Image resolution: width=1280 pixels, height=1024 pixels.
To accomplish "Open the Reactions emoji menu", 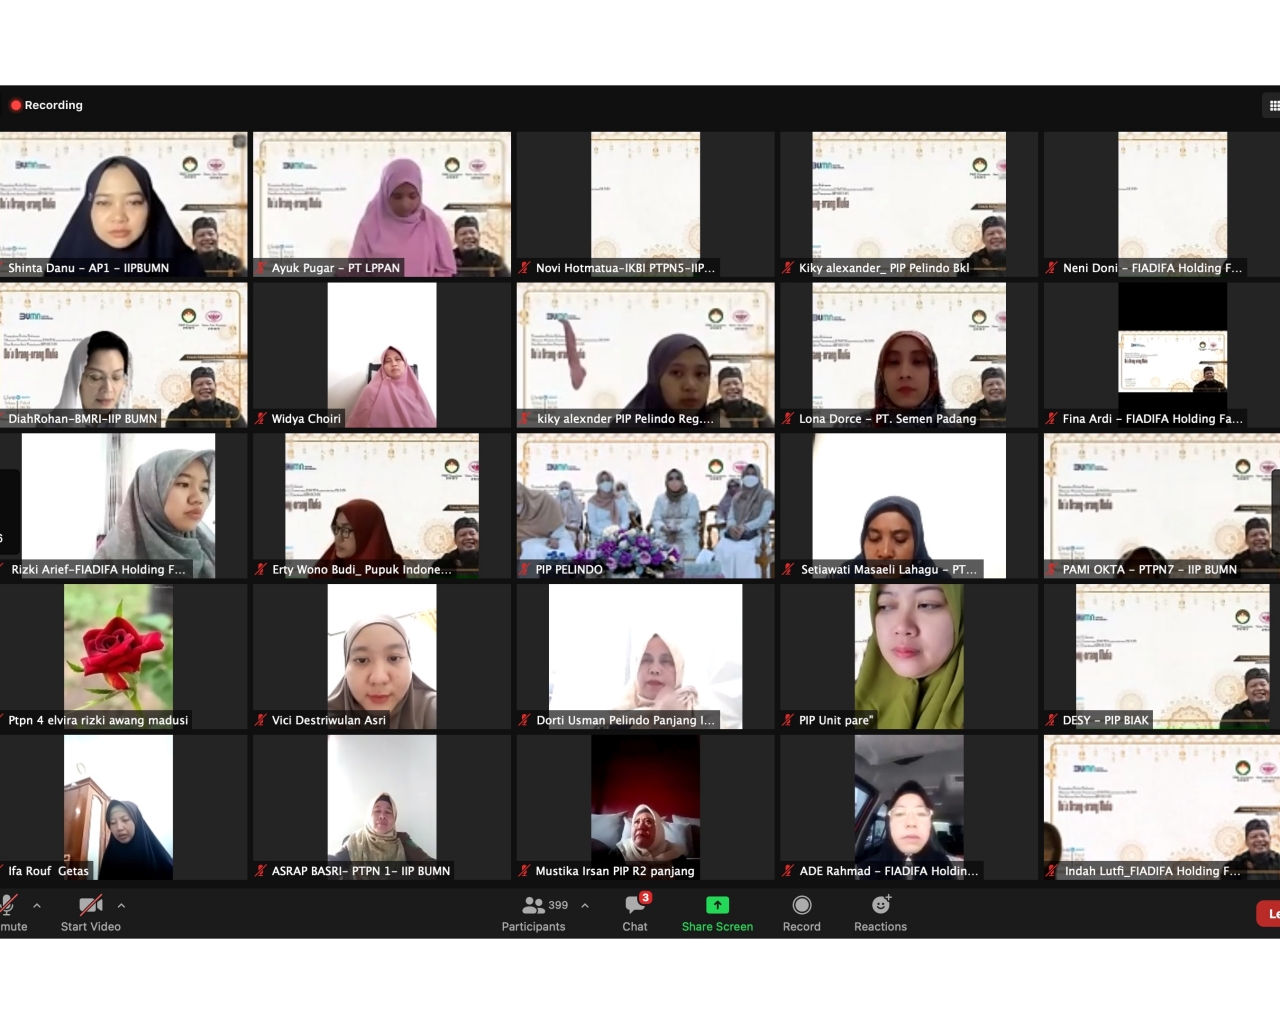I will 880,905.
